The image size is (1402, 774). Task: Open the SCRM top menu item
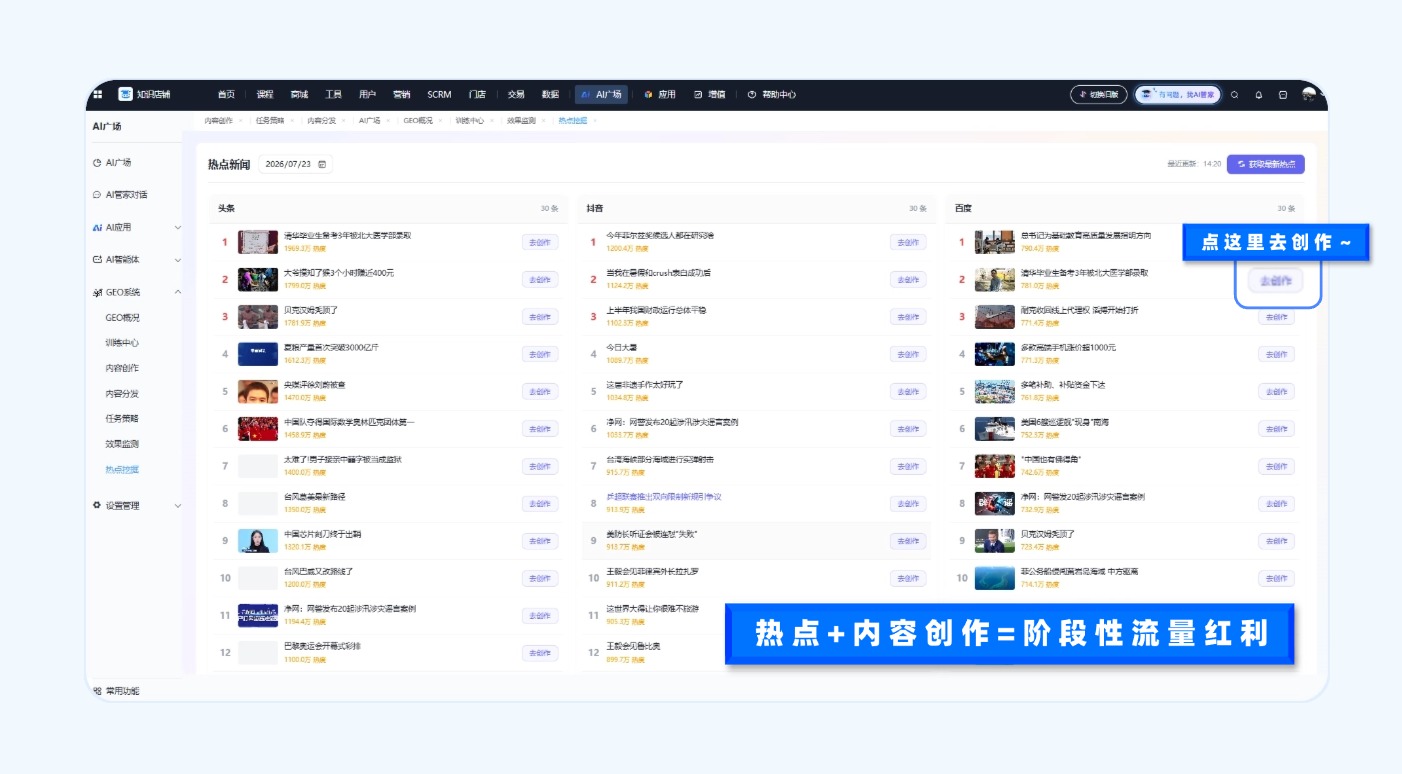[x=439, y=94]
